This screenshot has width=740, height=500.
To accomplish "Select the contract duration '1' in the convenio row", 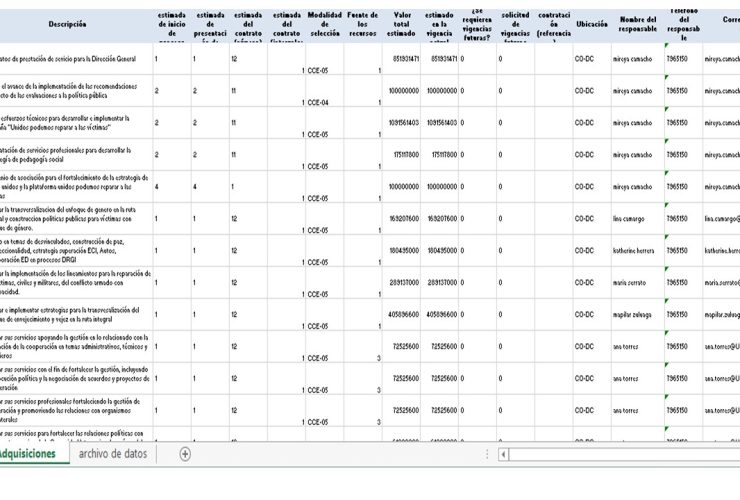I will [x=248, y=186].
